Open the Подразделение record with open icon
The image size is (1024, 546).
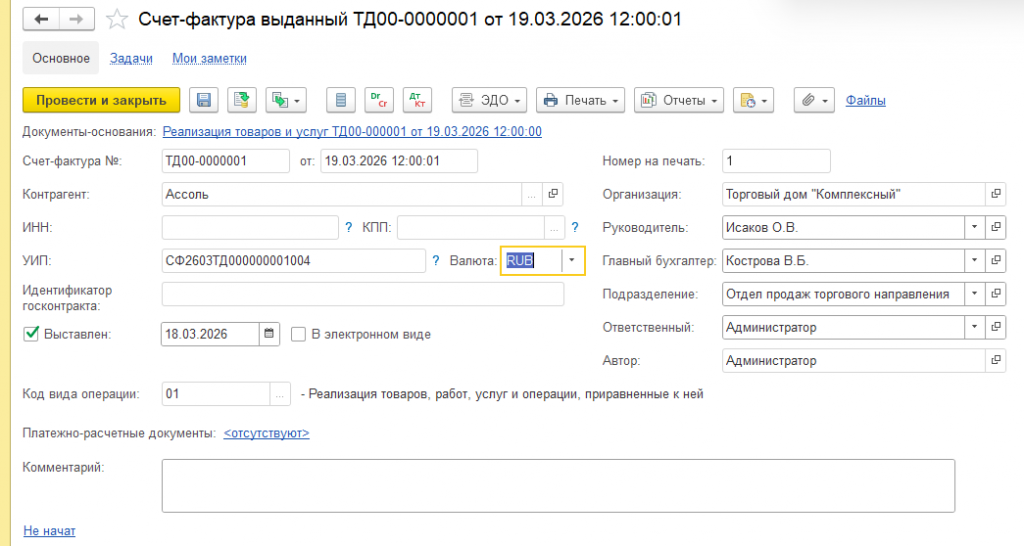click(x=996, y=294)
